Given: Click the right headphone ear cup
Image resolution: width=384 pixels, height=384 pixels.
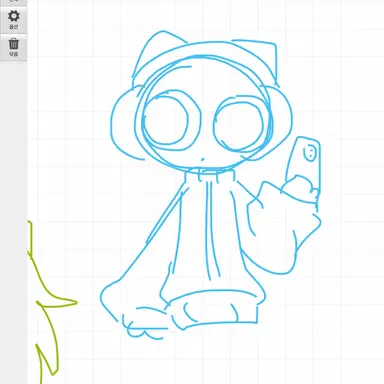Looking at the screenshot, I should click(280, 122).
